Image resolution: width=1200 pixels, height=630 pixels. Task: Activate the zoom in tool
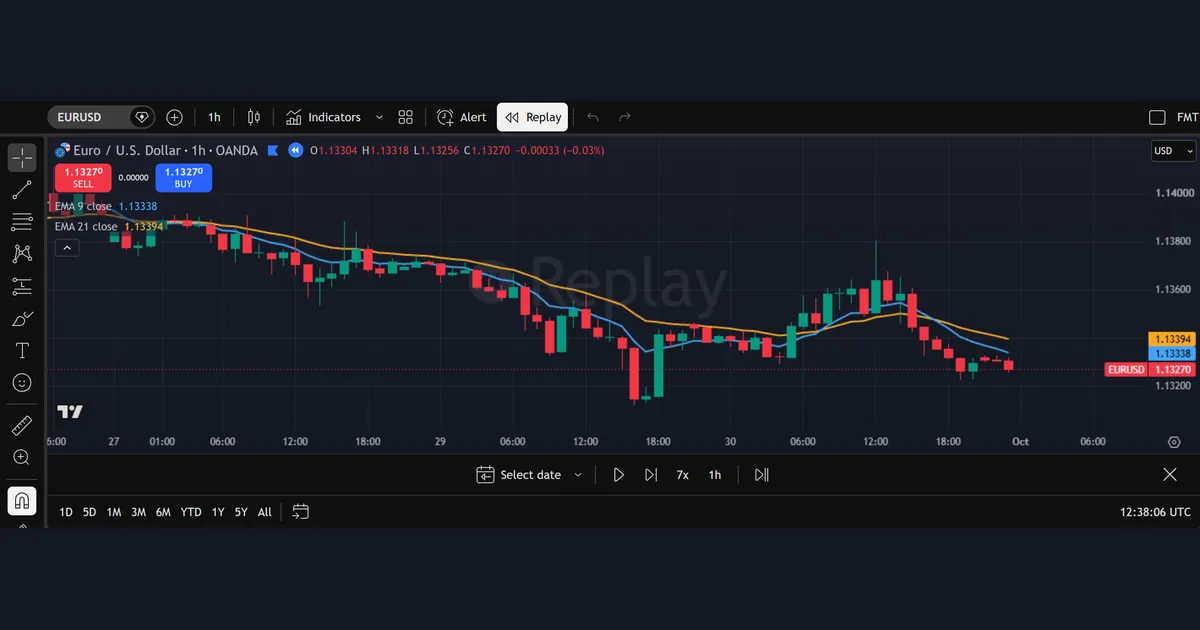(22, 457)
